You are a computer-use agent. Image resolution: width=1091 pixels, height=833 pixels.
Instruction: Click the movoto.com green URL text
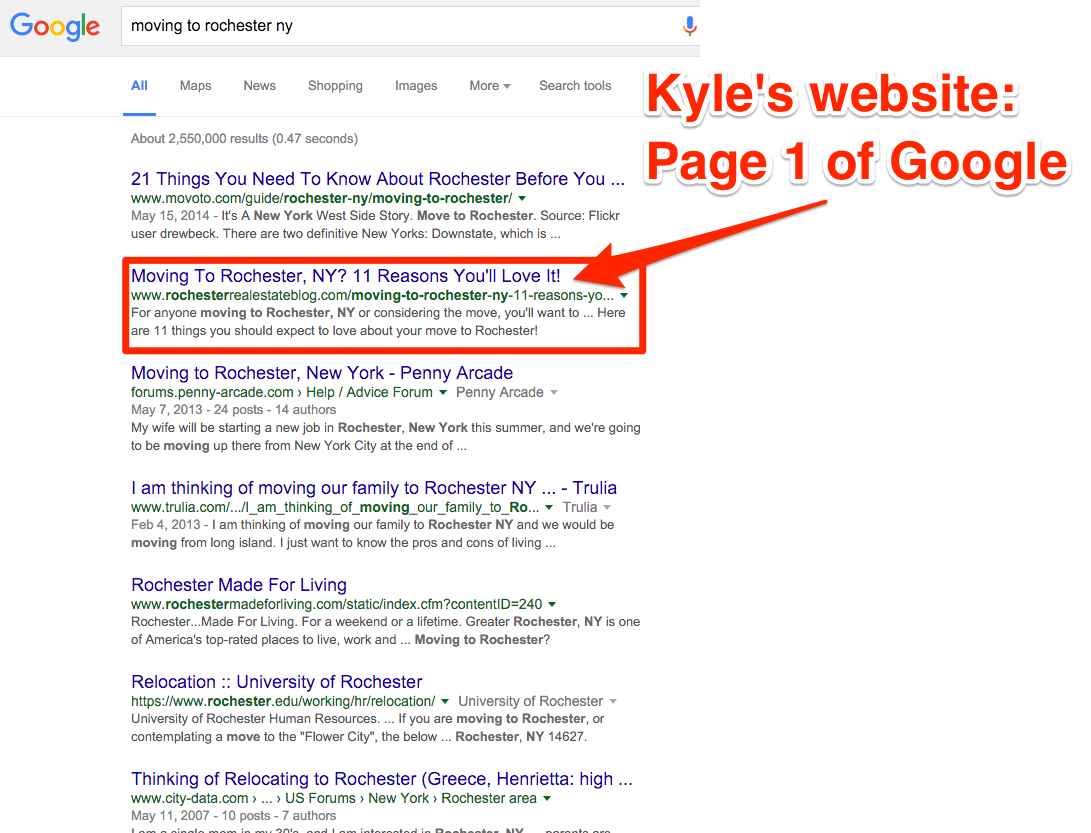321,198
